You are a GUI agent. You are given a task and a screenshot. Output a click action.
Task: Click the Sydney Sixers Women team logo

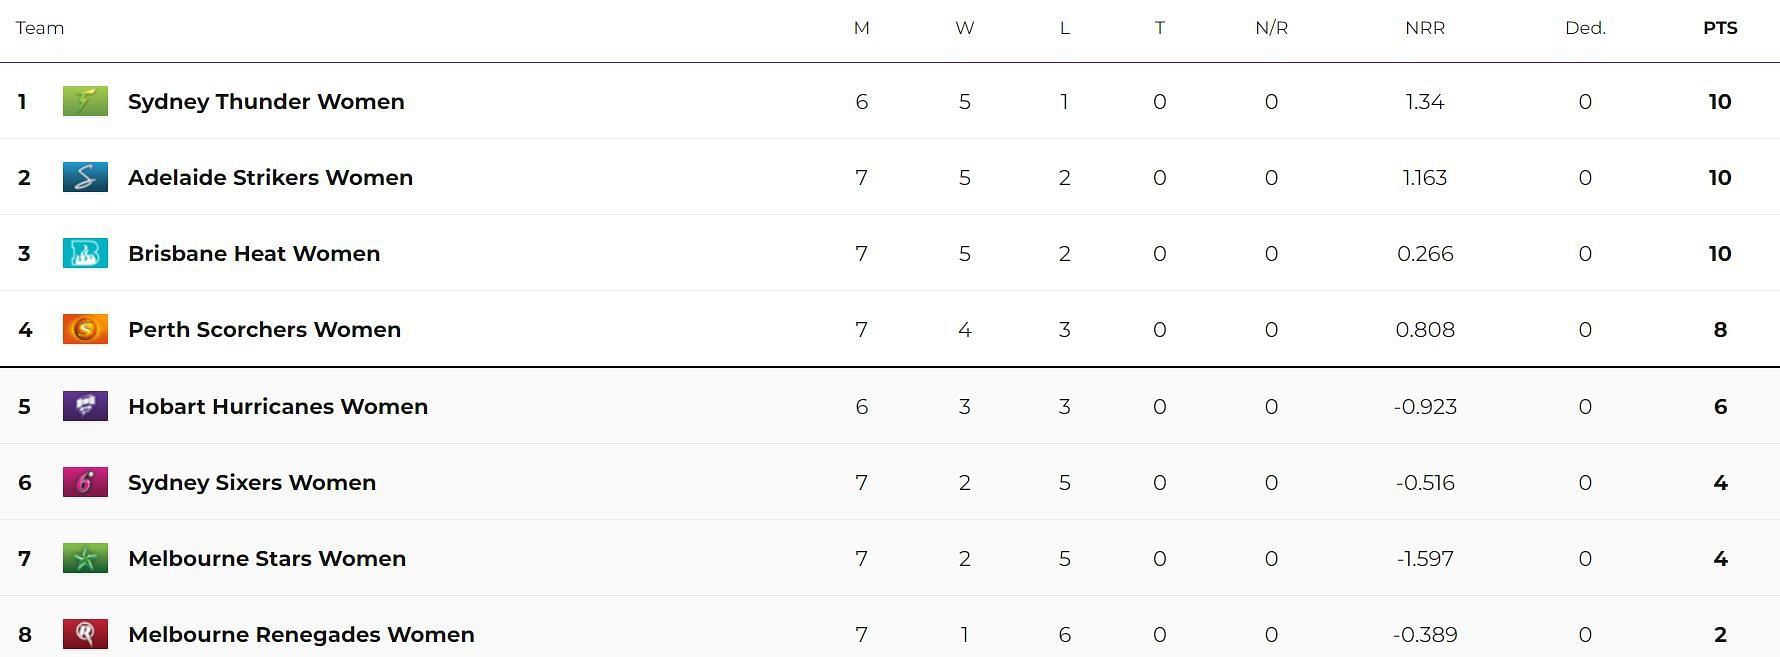tap(85, 482)
